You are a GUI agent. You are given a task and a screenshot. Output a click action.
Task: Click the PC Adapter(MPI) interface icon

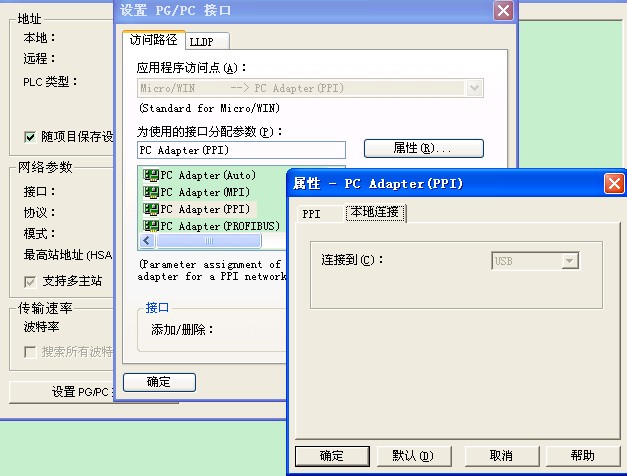[151, 192]
